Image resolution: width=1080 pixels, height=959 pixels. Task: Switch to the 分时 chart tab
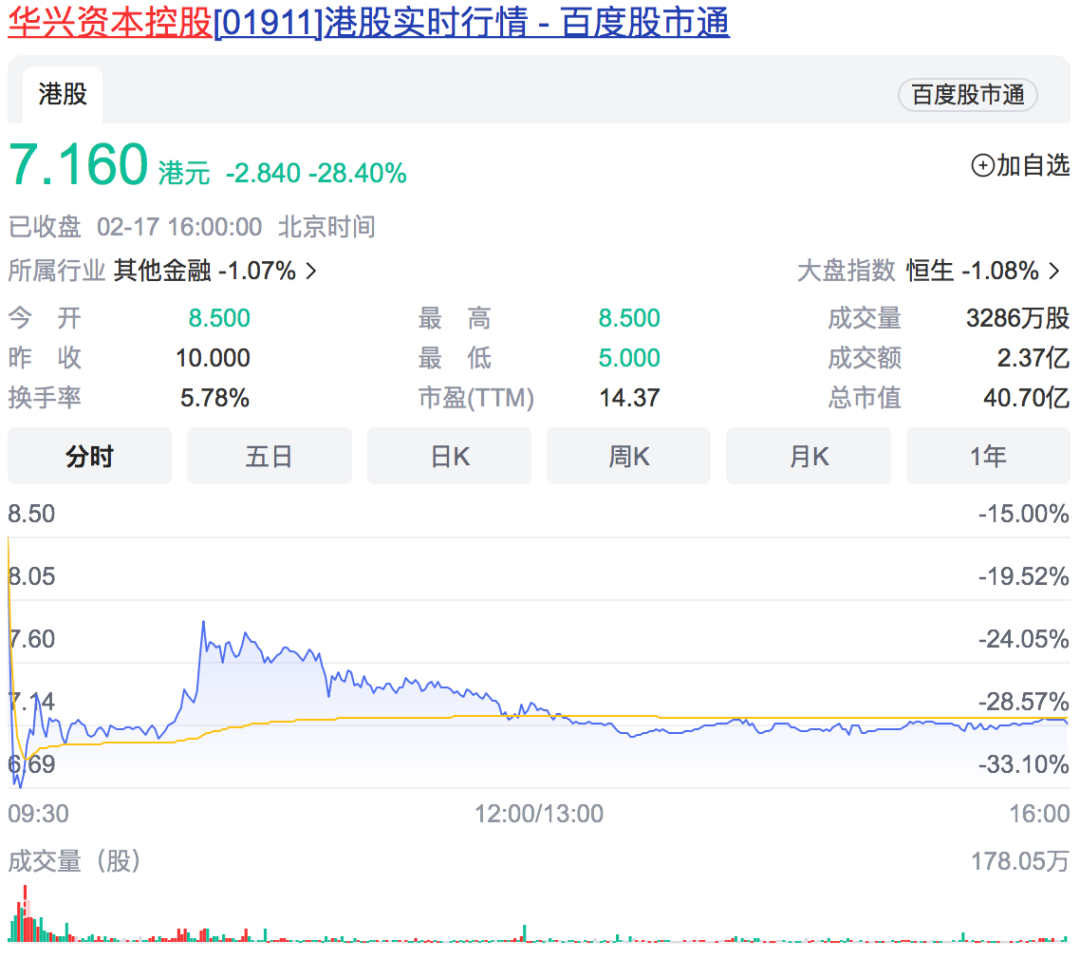(x=90, y=456)
